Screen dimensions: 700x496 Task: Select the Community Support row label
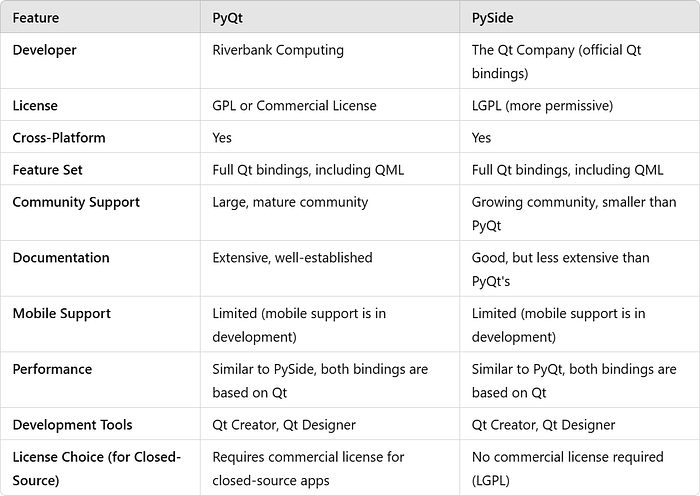click(x=76, y=202)
